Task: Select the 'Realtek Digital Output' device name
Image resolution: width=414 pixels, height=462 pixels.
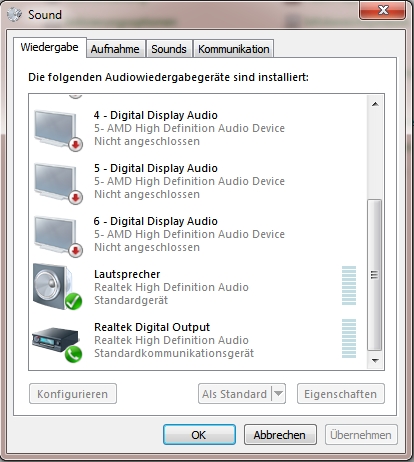Action: coord(152,327)
